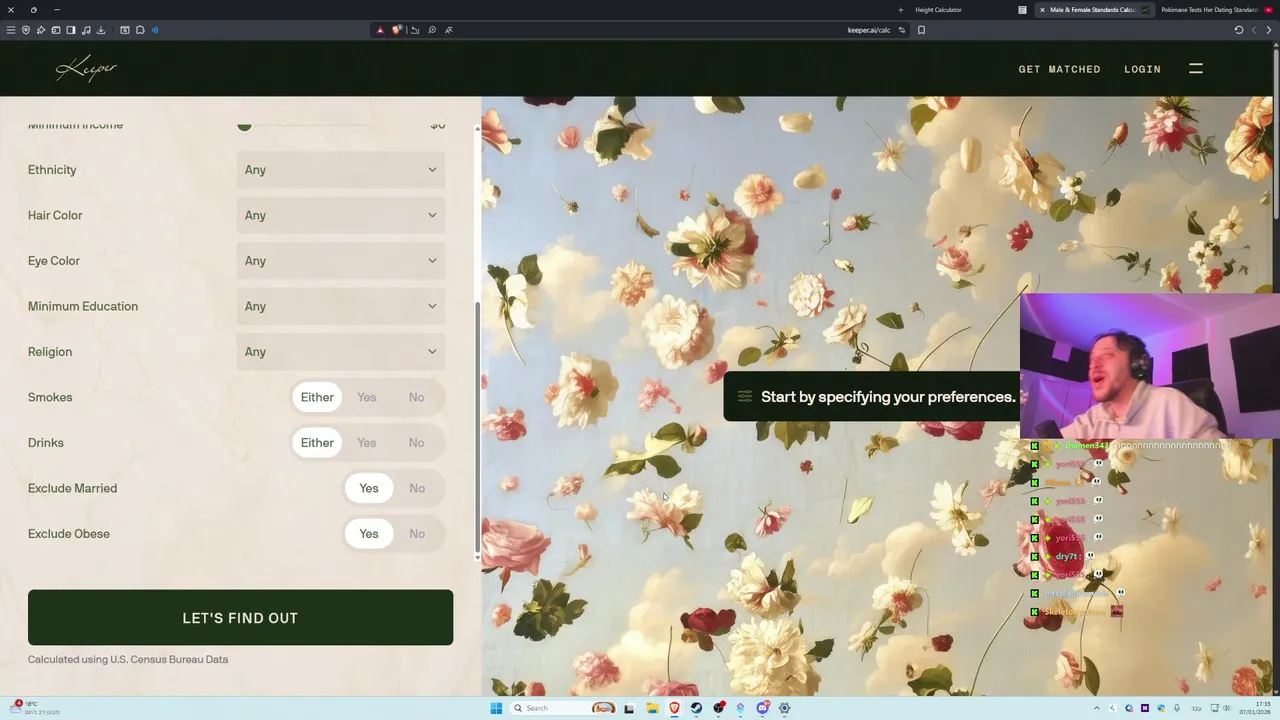Click the keeper.ai/calc address bar
Screen dimensions: 1280x720
(x=640, y=30)
